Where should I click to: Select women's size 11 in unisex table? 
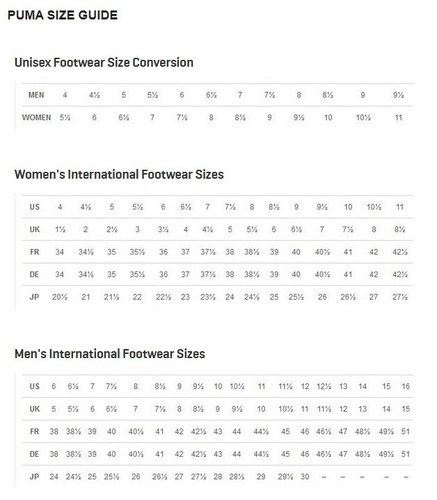click(399, 118)
